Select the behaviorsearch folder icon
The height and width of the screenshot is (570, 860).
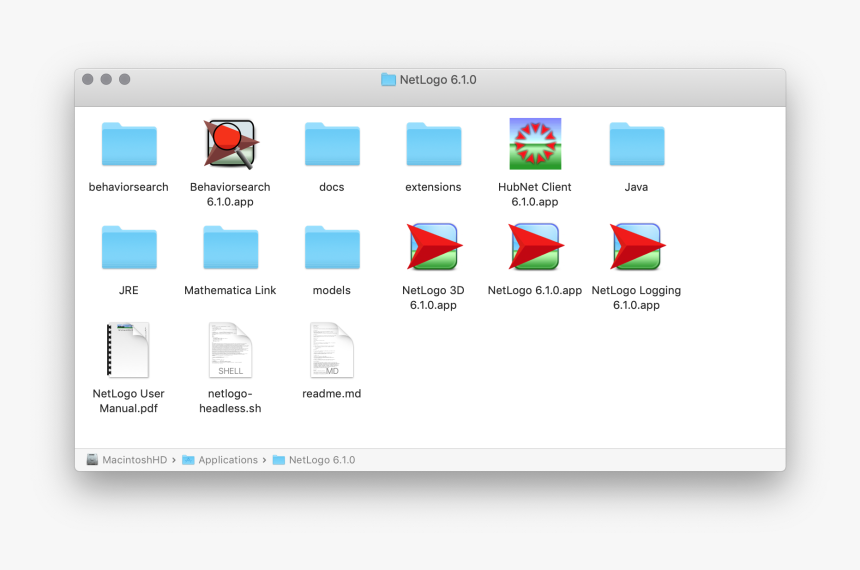coord(129,144)
